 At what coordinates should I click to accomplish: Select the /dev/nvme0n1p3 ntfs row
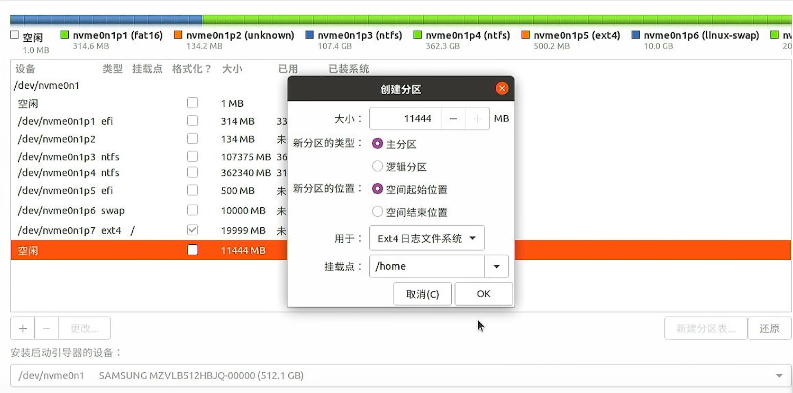pyautogui.click(x=401, y=157)
